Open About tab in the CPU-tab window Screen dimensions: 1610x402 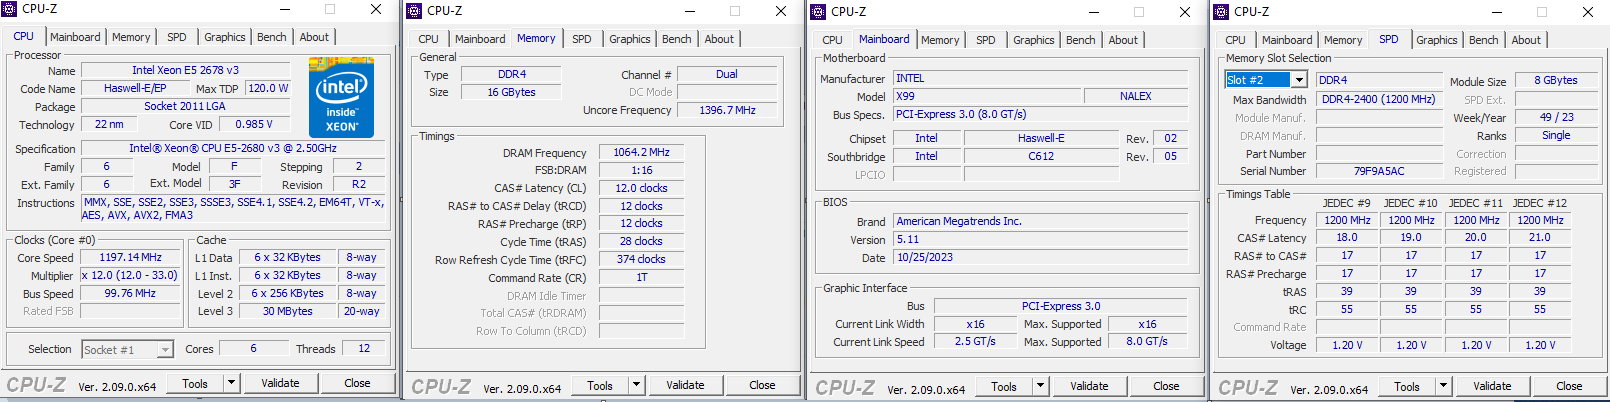click(314, 37)
